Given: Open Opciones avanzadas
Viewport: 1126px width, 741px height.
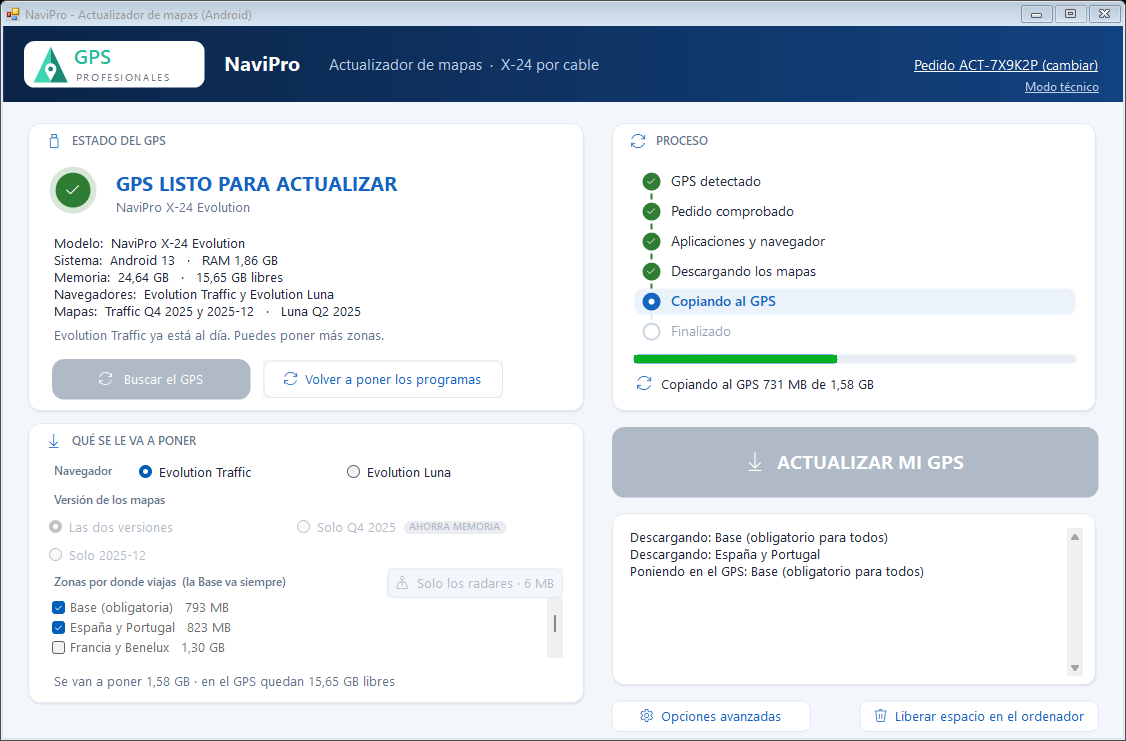Looking at the screenshot, I should click(x=711, y=717).
